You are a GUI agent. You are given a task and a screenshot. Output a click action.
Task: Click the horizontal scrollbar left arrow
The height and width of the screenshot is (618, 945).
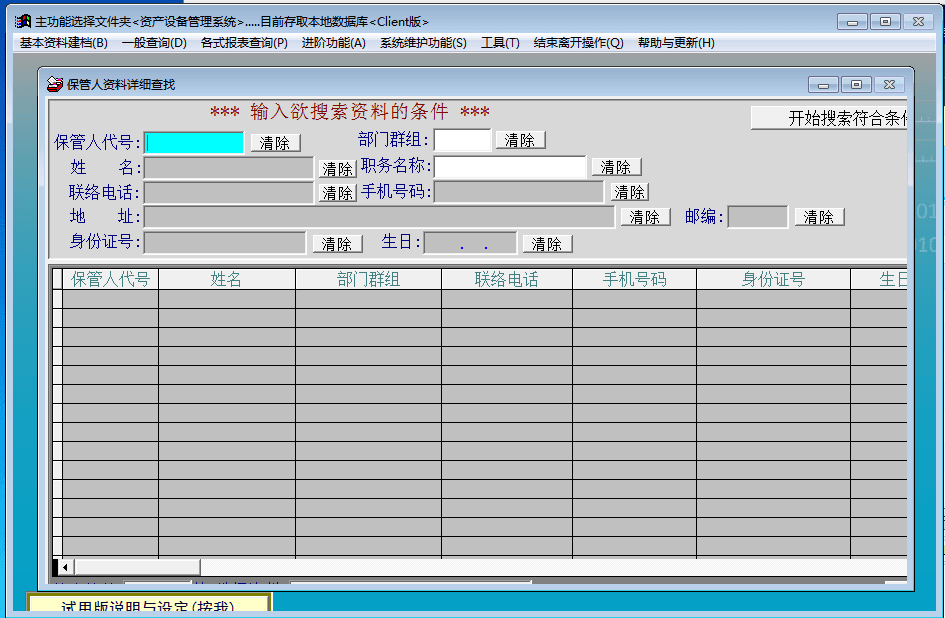[66, 568]
